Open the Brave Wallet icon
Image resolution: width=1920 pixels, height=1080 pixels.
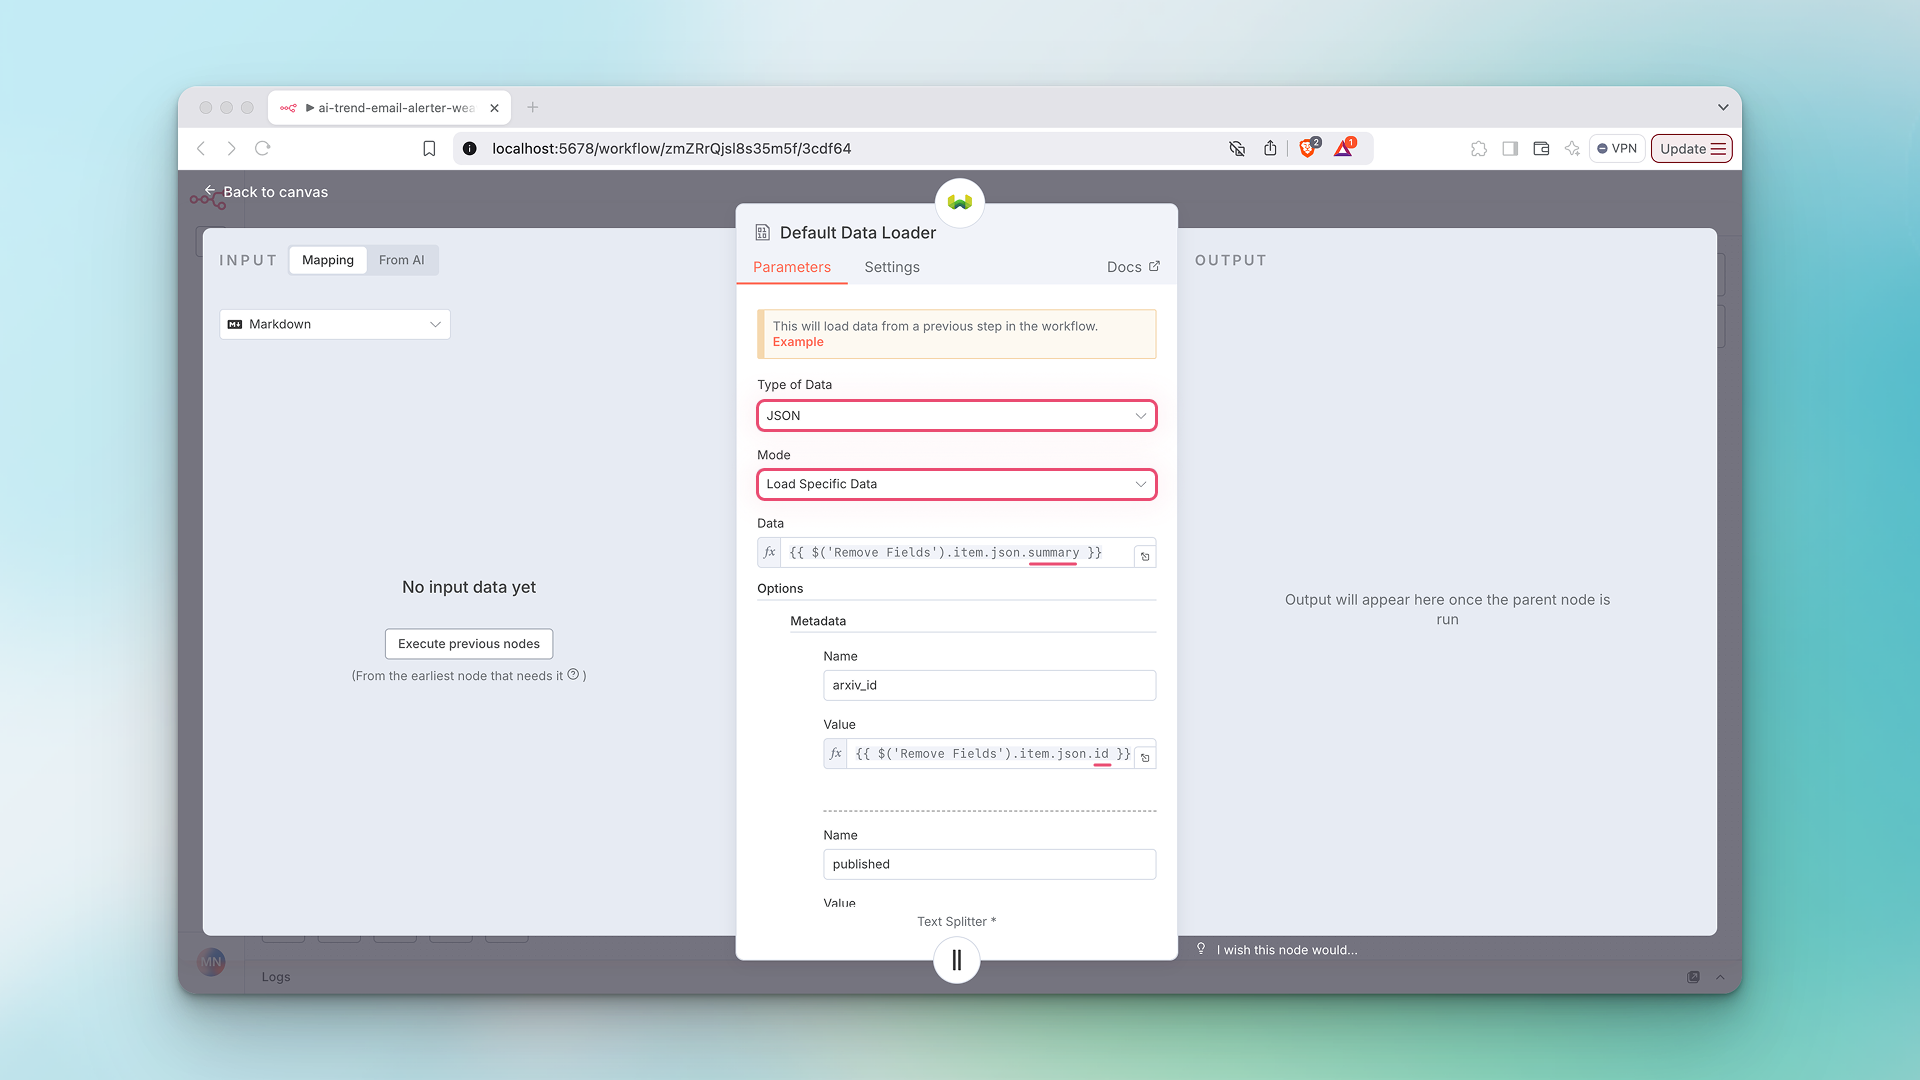pos(1541,148)
